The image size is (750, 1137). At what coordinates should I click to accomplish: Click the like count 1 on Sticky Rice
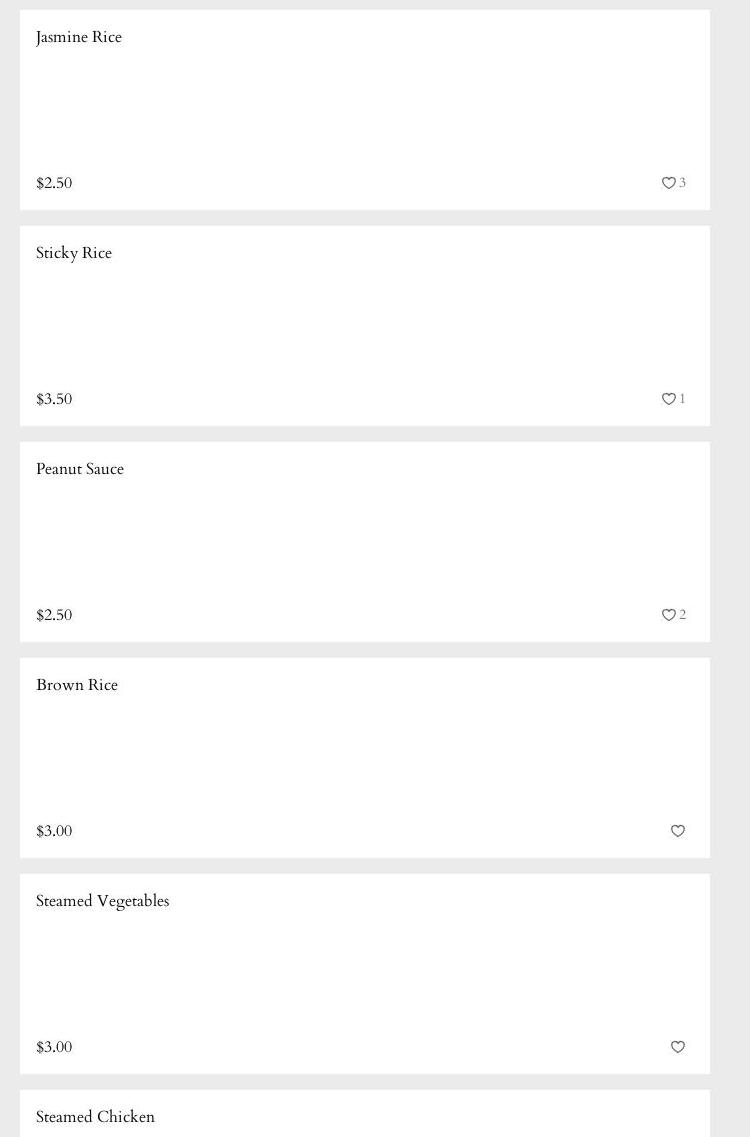(x=683, y=399)
